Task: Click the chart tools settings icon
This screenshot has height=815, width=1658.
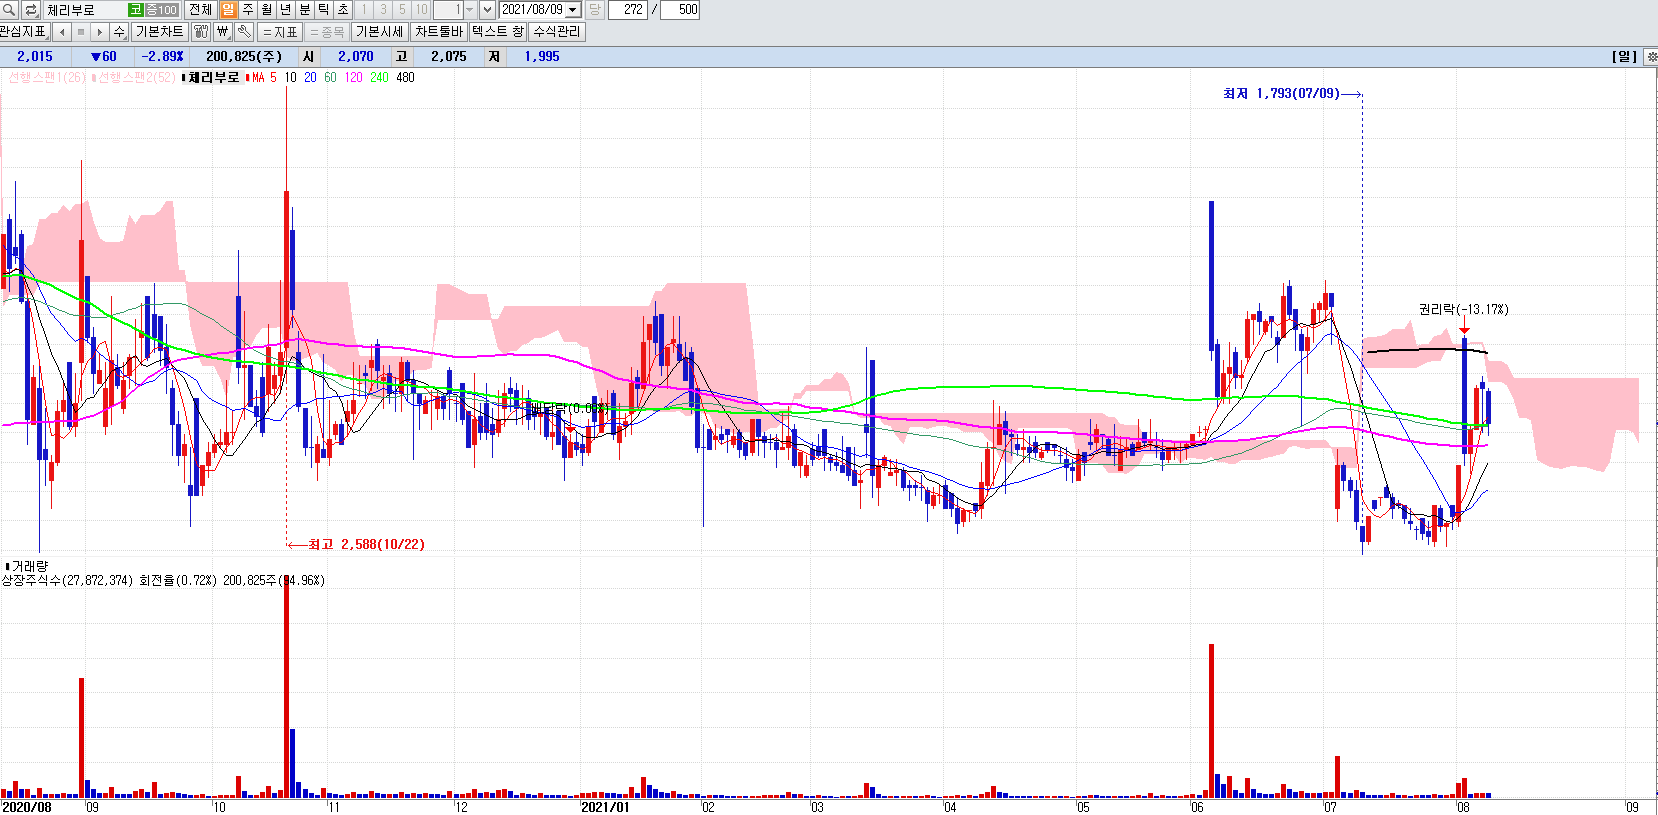Action: [x=201, y=32]
